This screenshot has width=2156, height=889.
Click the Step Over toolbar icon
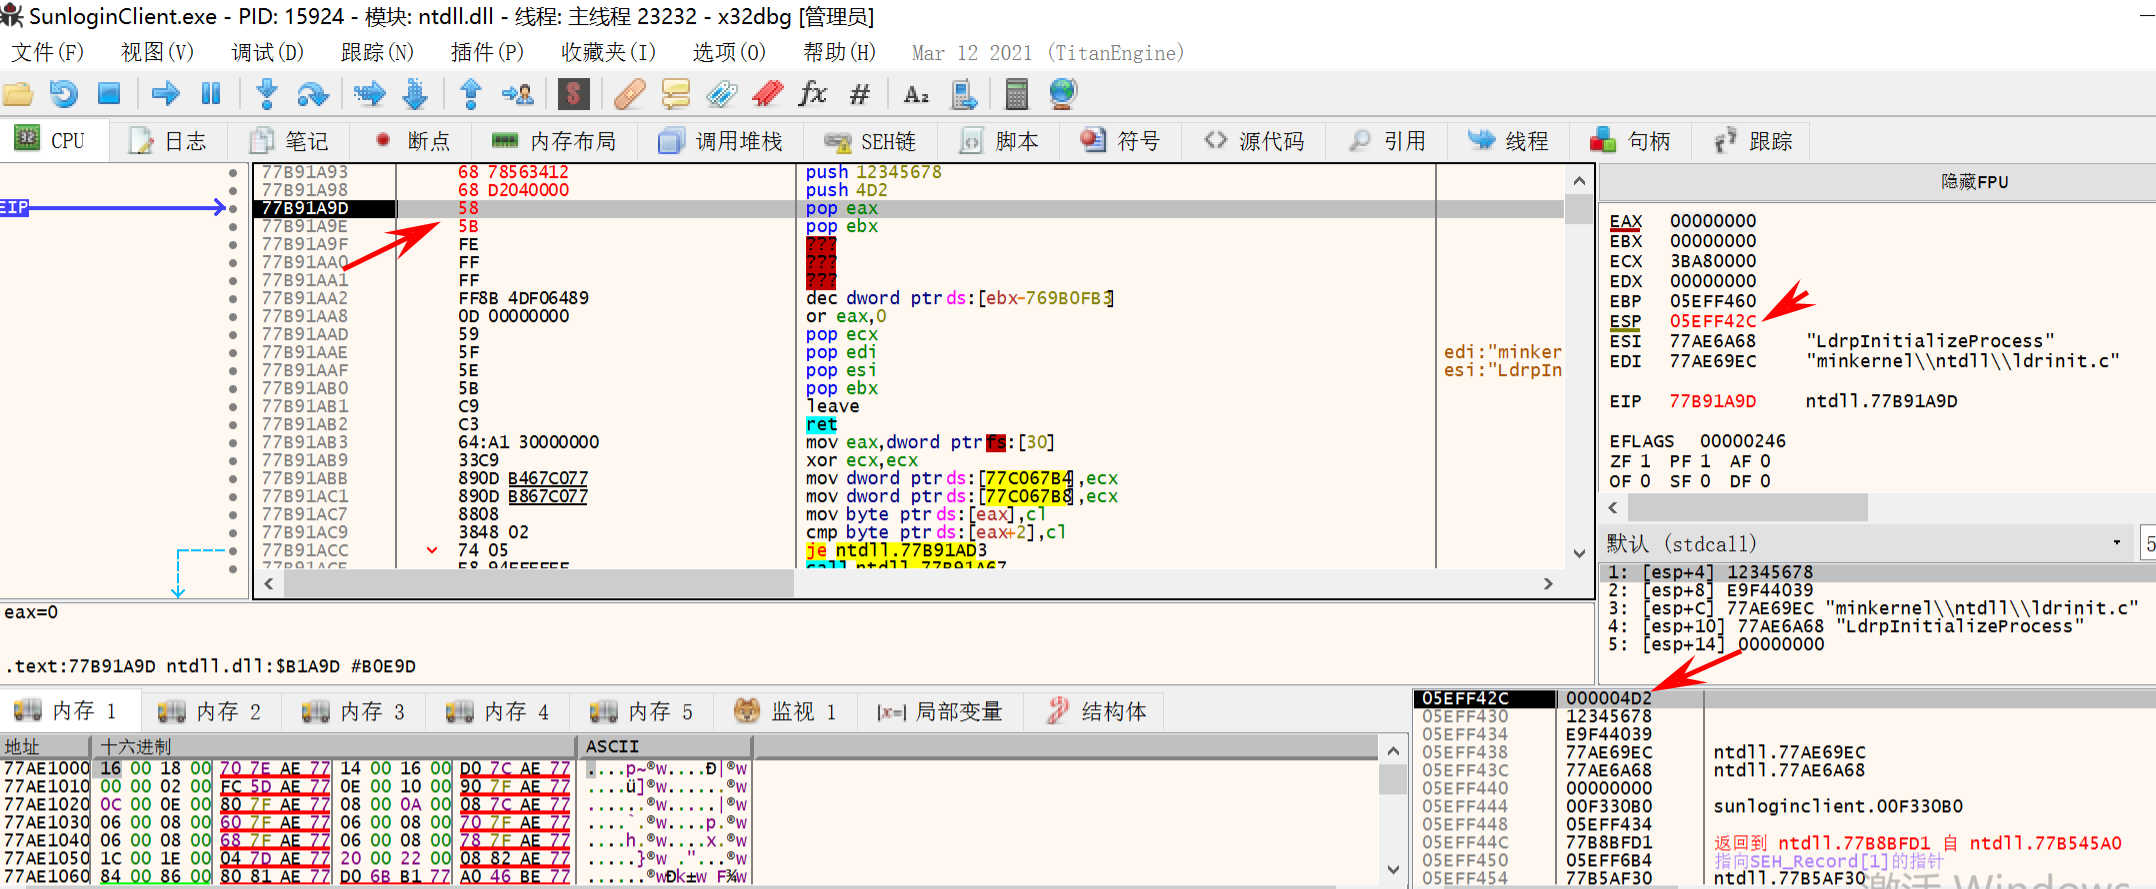click(313, 94)
